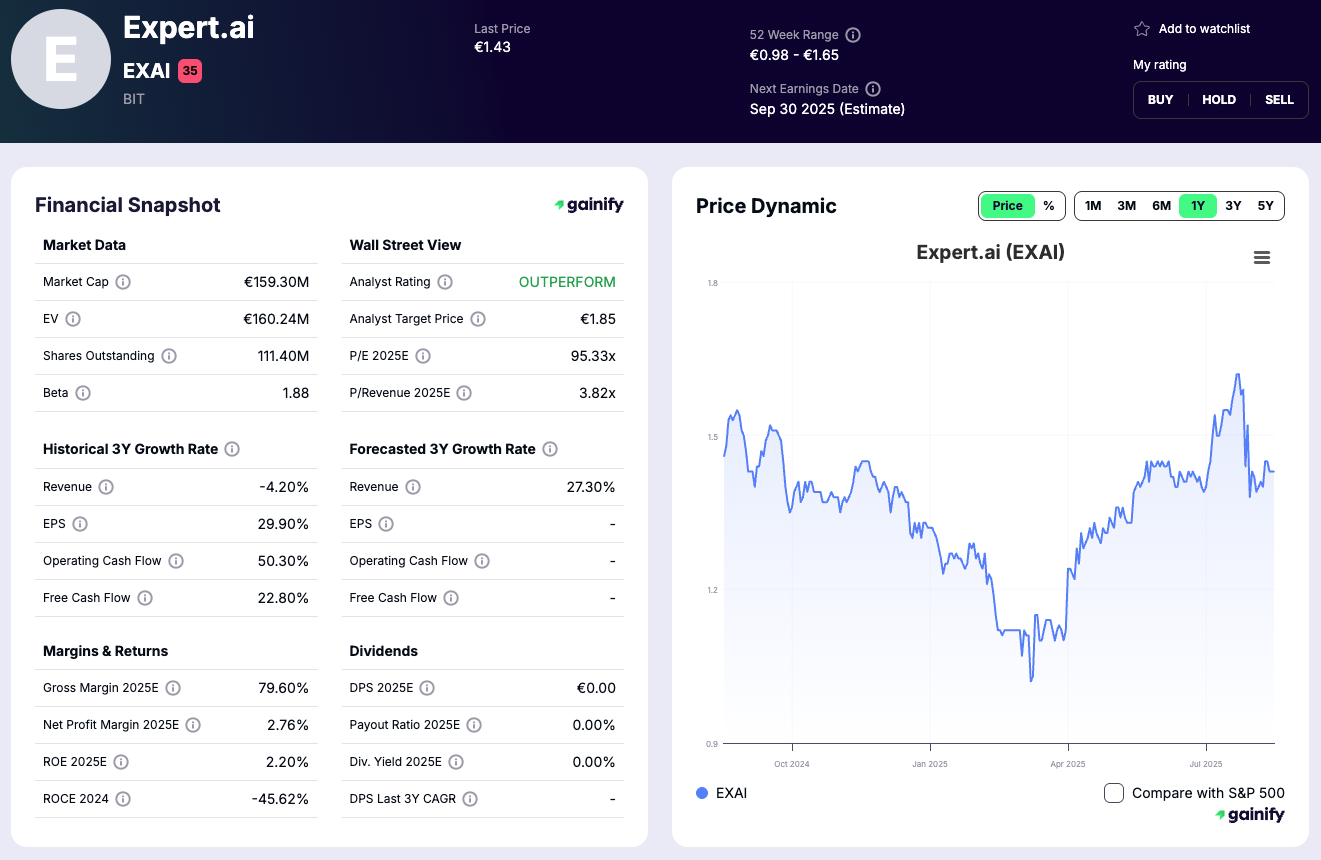Switch chart to Price mode
The image size is (1321, 860).
[x=1007, y=206]
